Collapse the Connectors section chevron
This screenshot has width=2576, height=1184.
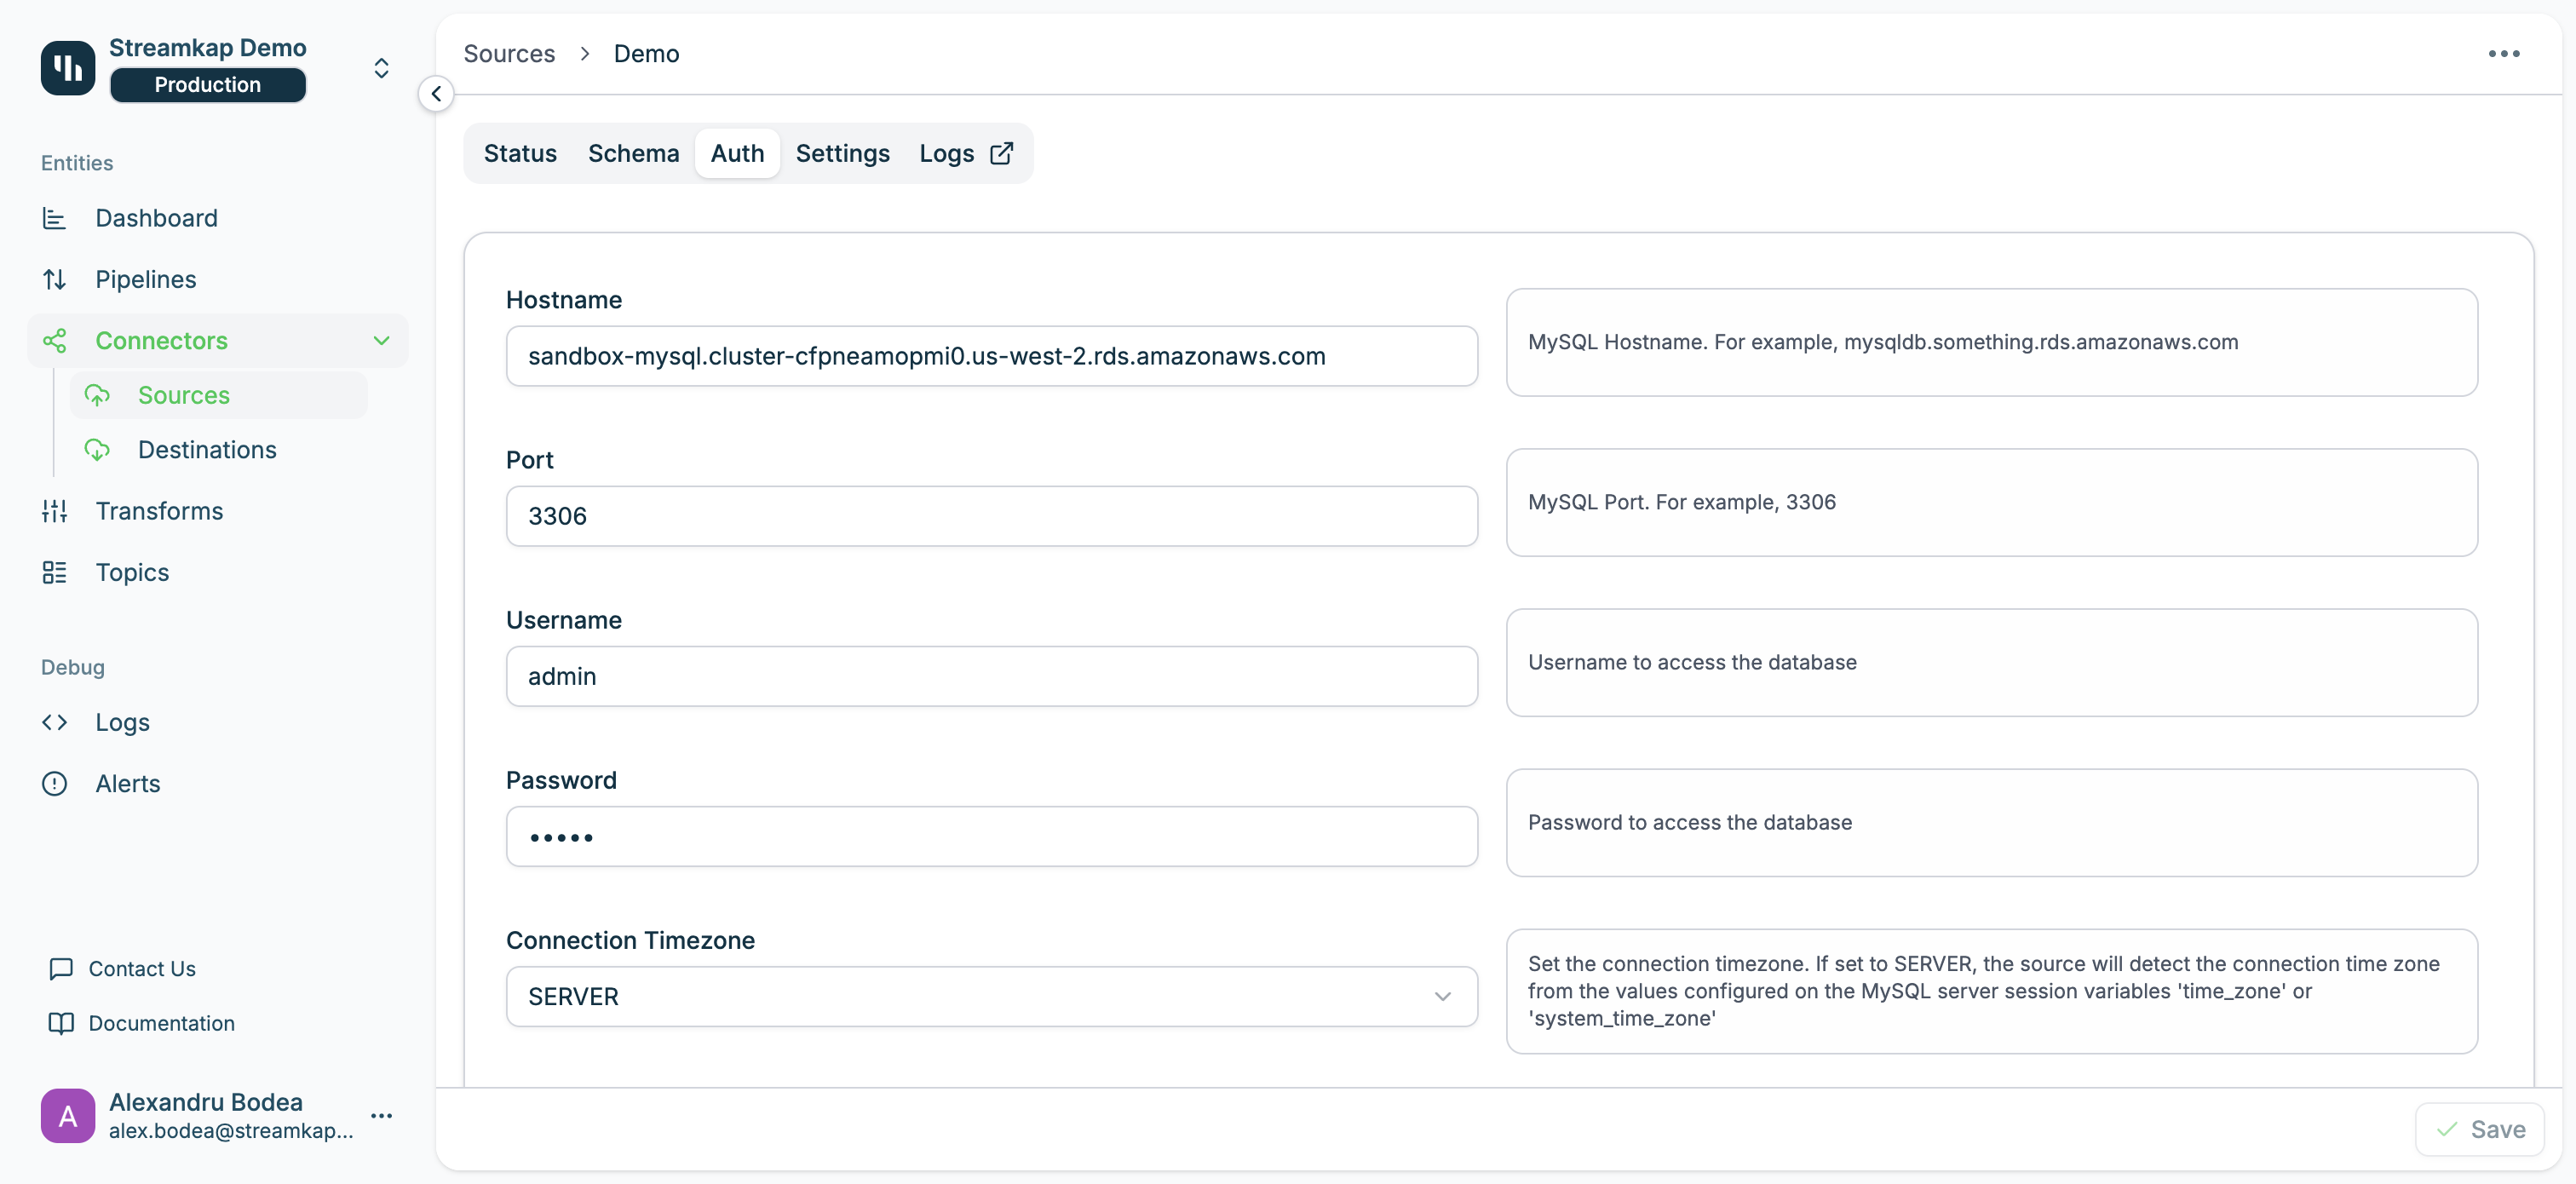[381, 340]
